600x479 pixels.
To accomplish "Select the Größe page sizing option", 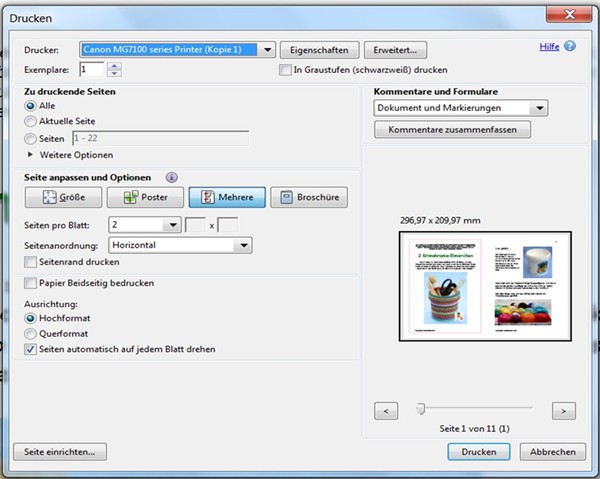I will point(62,198).
